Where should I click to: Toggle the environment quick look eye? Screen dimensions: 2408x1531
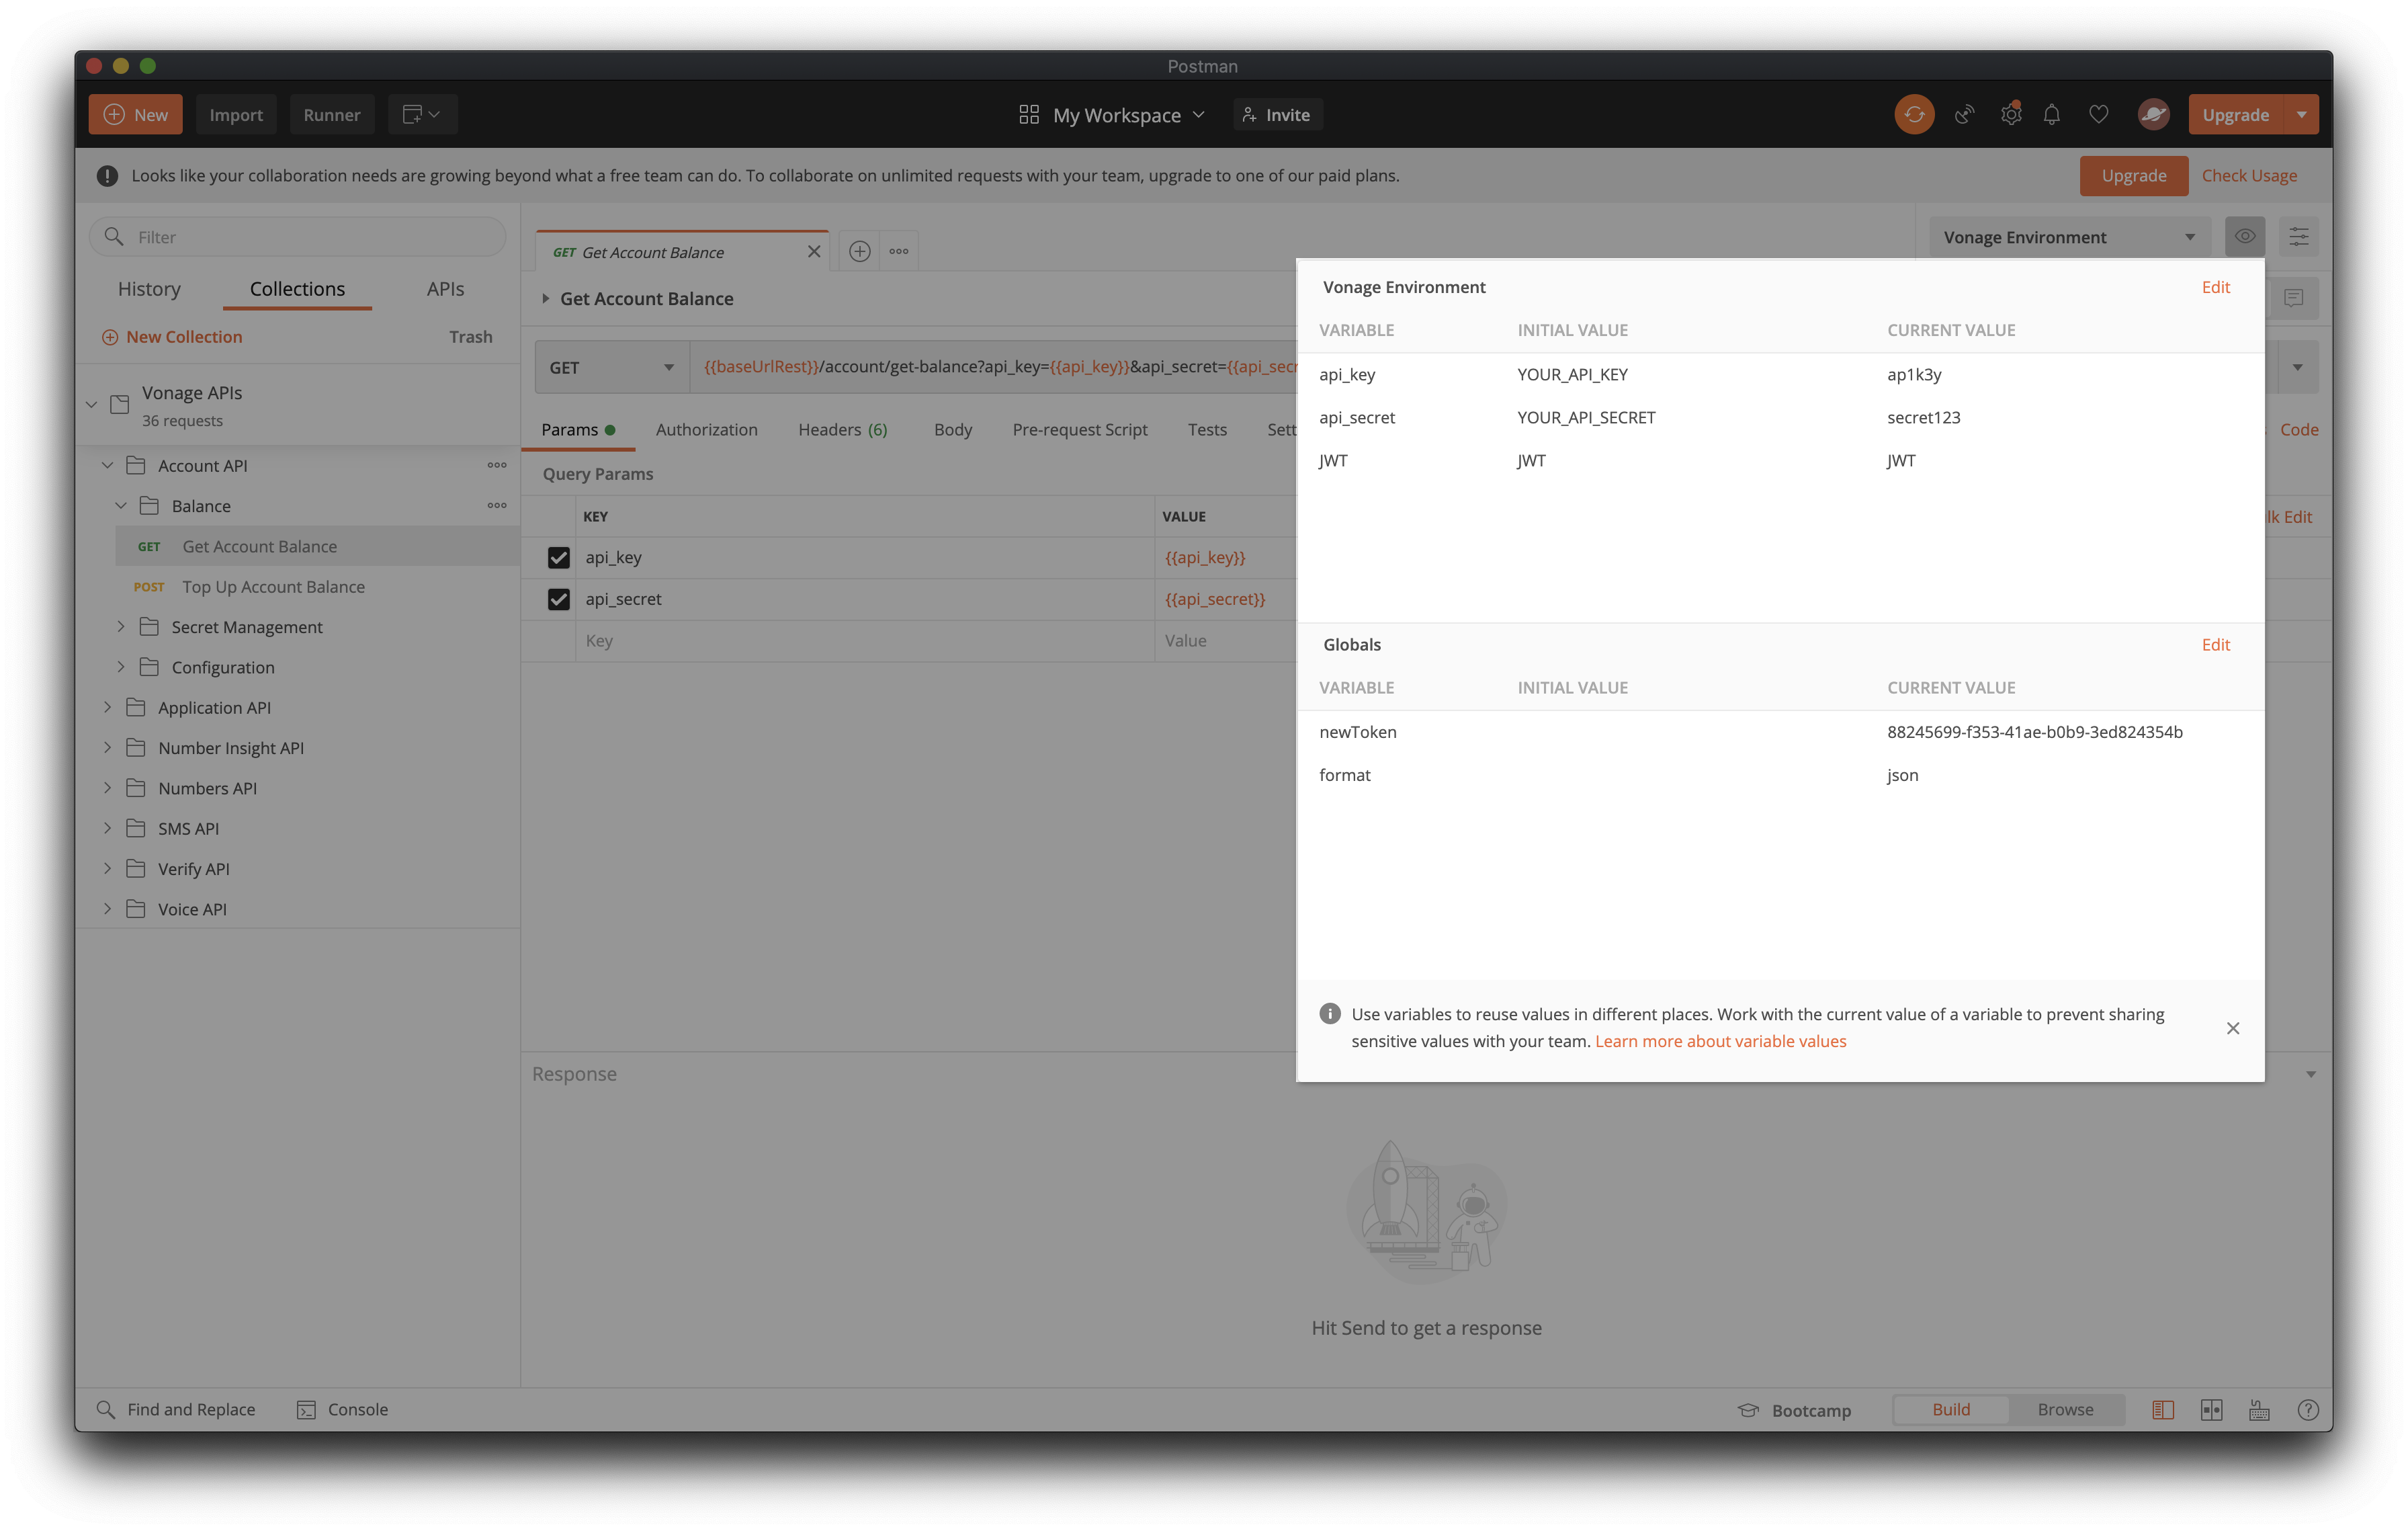[2245, 237]
